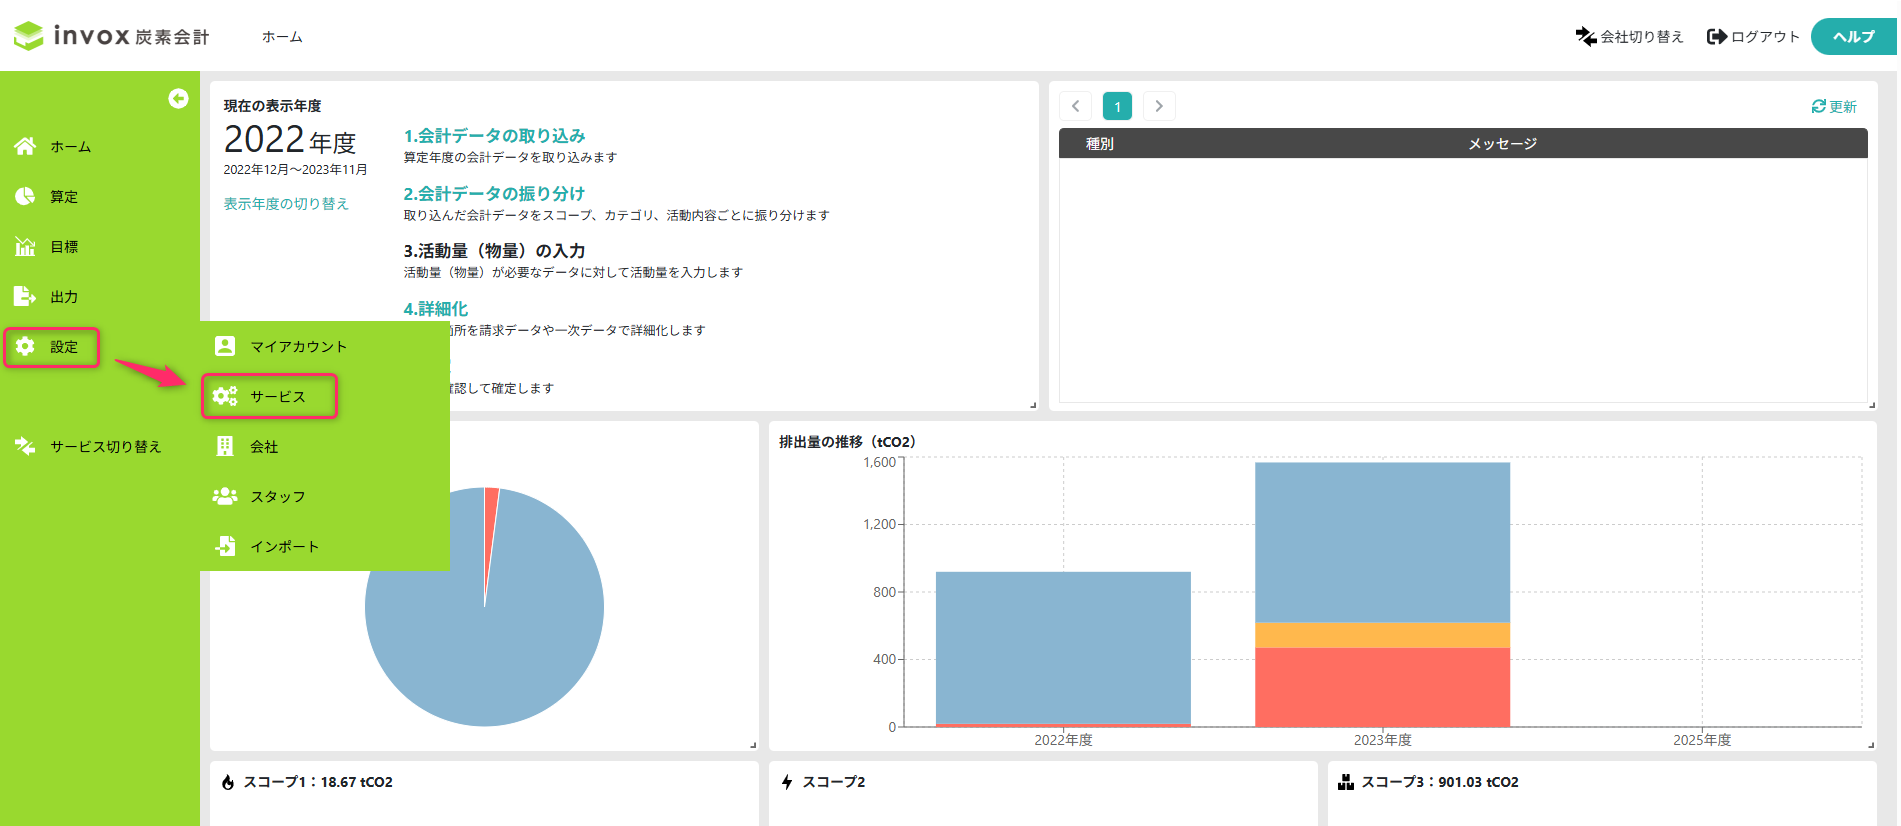This screenshot has height=826, width=1901.
Task: Click the ヘルプ button
Action: pyautogui.click(x=1852, y=36)
